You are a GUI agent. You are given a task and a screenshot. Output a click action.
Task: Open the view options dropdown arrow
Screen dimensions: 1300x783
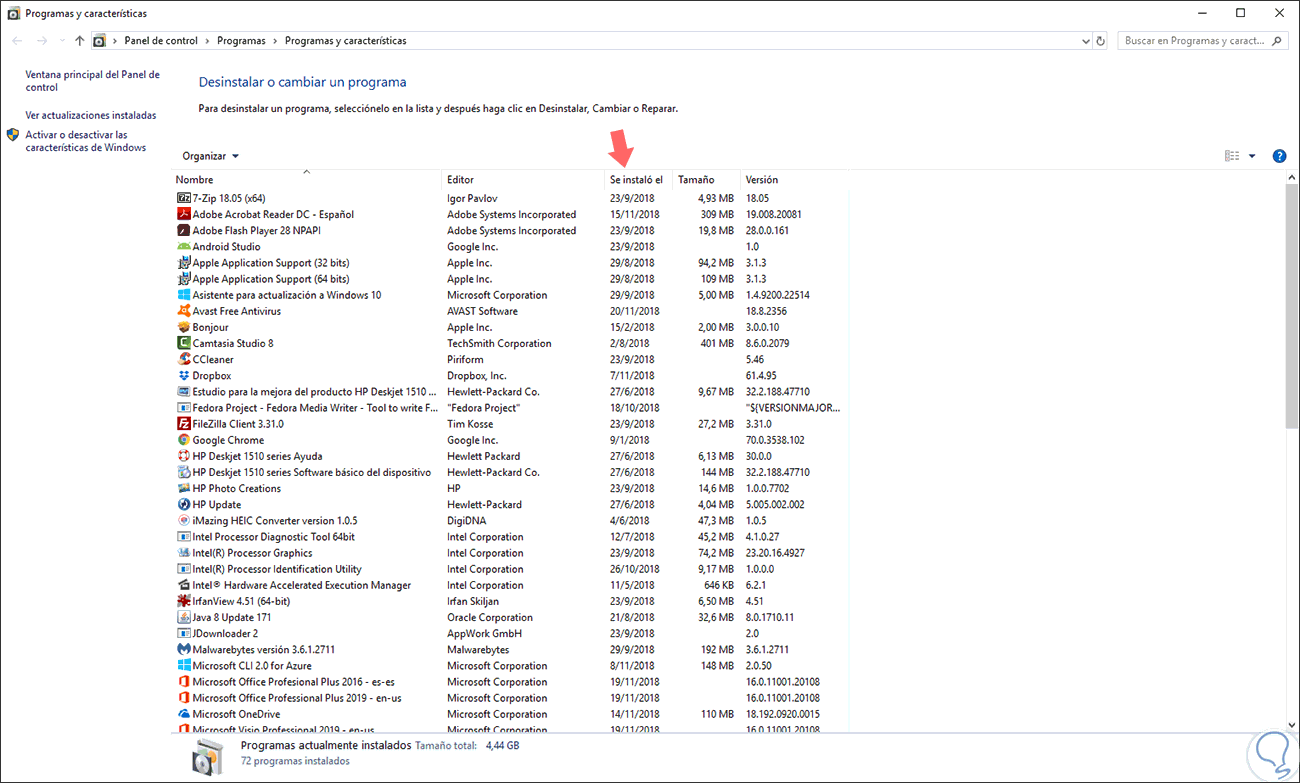(x=1252, y=156)
